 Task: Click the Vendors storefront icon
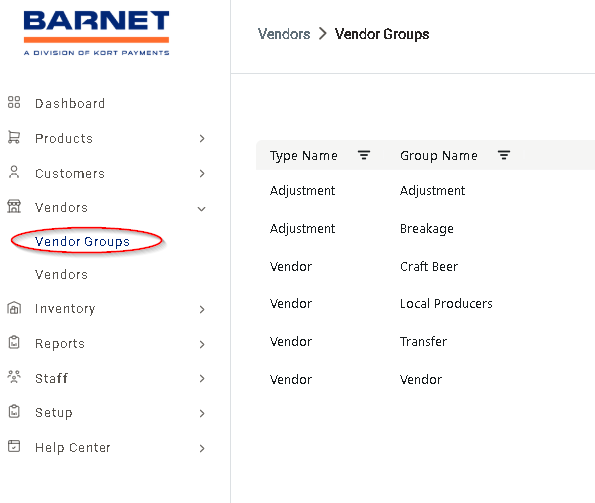[x=14, y=206]
